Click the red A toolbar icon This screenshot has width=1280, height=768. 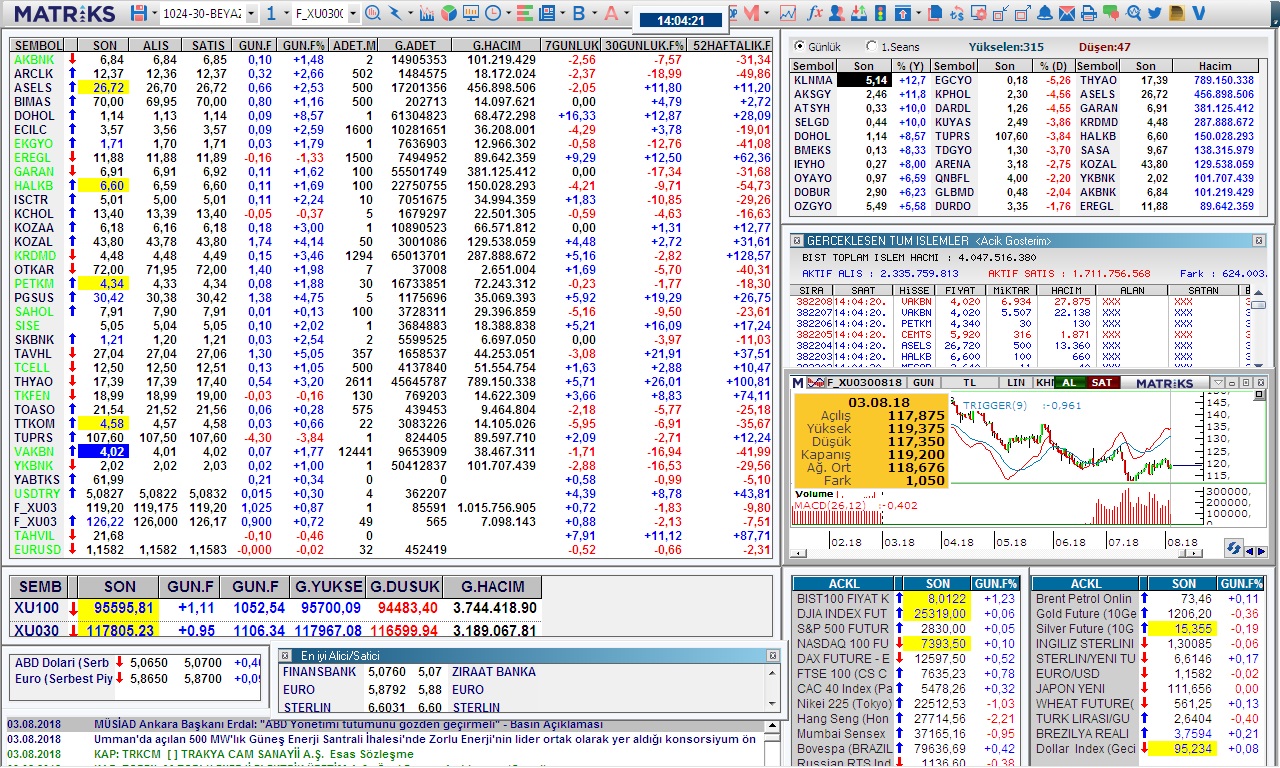pos(610,13)
